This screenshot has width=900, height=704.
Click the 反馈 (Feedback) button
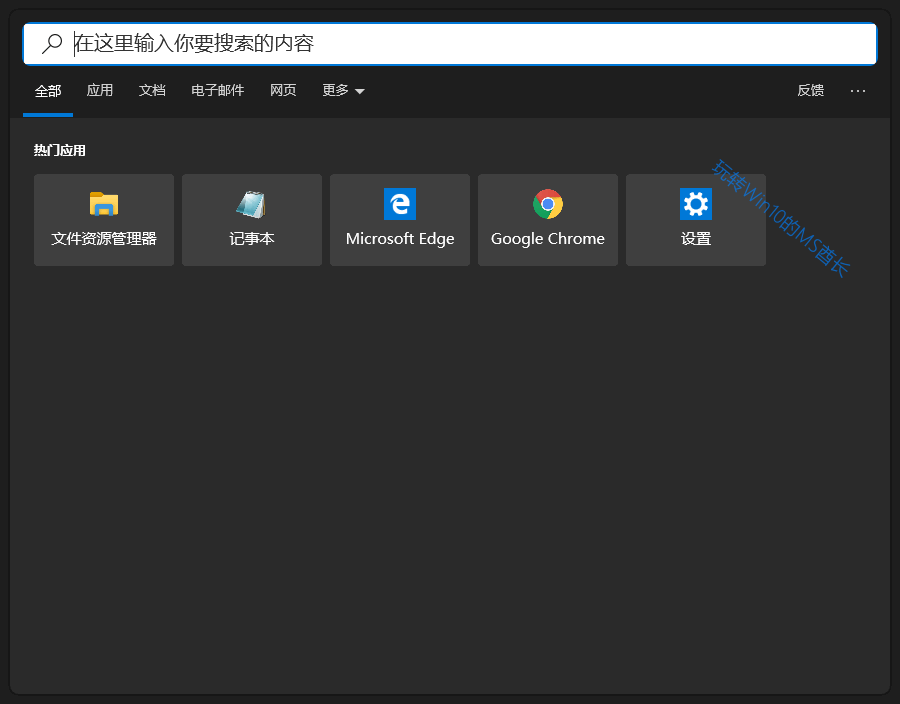tap(810, 90)
